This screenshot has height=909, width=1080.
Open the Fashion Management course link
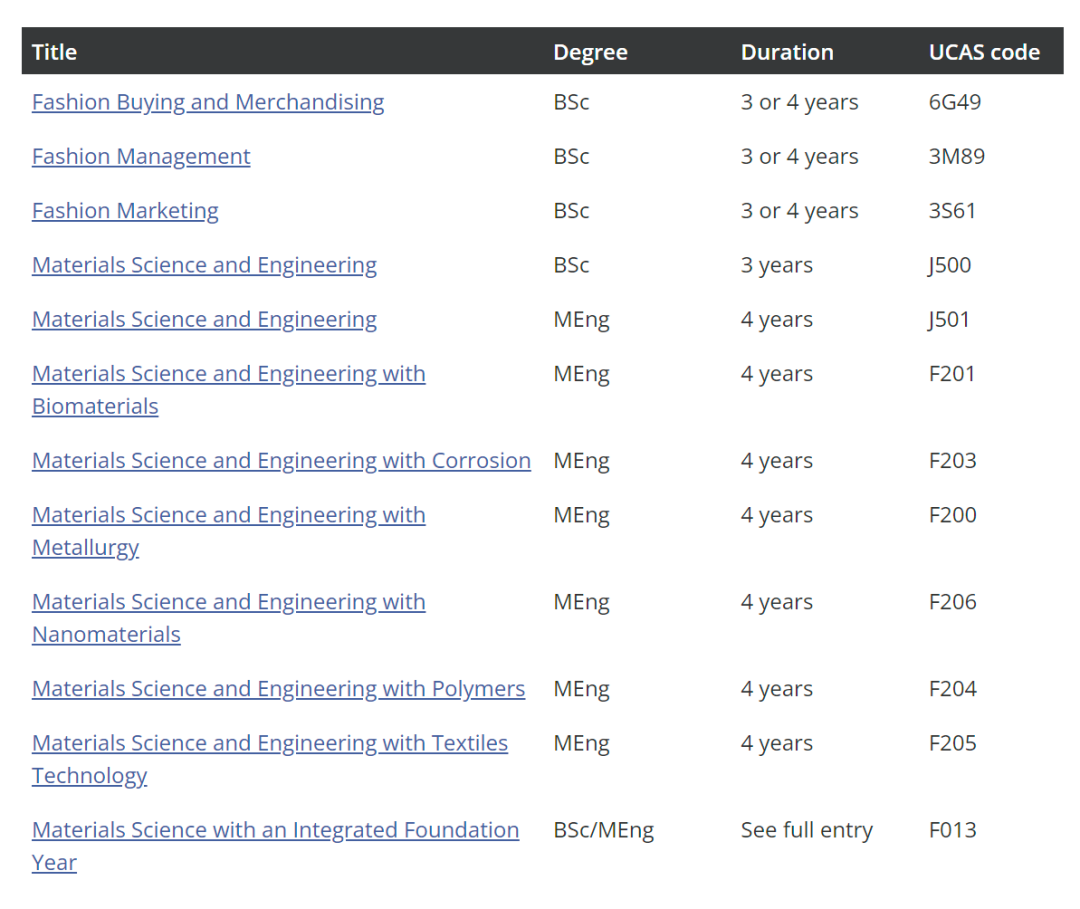click(x=141, y=156)
